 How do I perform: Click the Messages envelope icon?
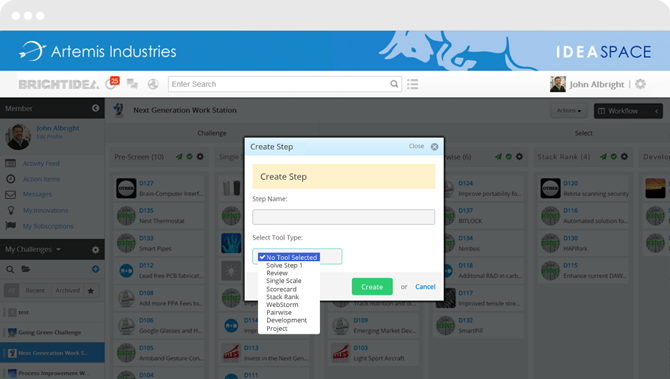point(11,194)
